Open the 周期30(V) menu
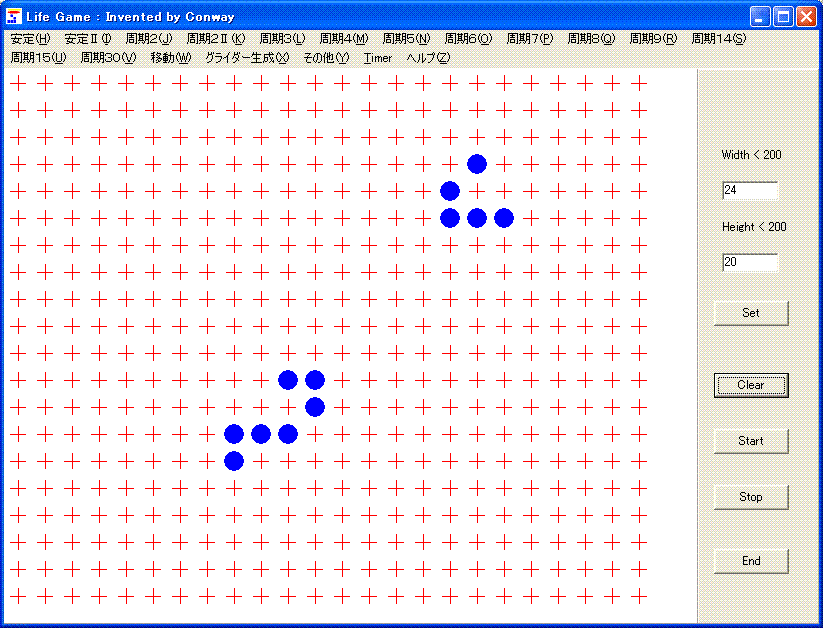Image resolution: width=823 pixels, height=628 pixels. (108, 58)
